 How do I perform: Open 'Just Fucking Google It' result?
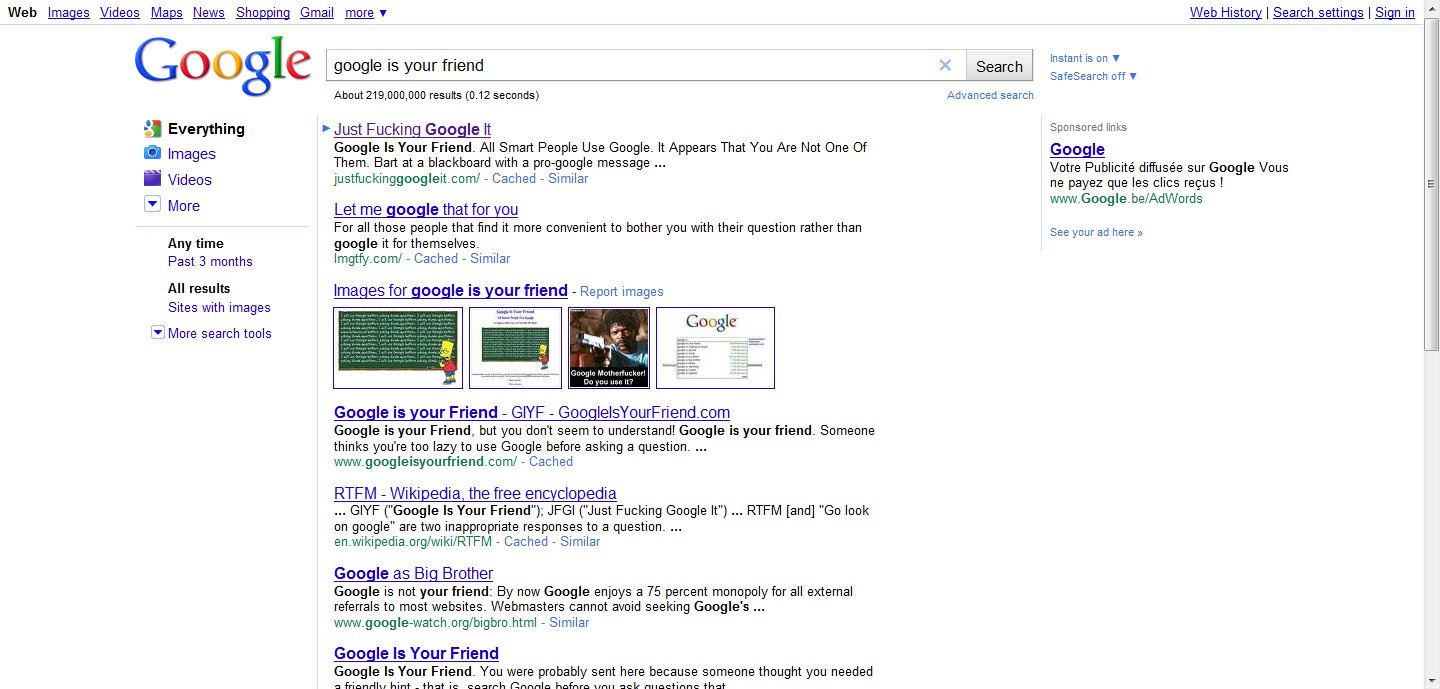click(x=412, y=129)
